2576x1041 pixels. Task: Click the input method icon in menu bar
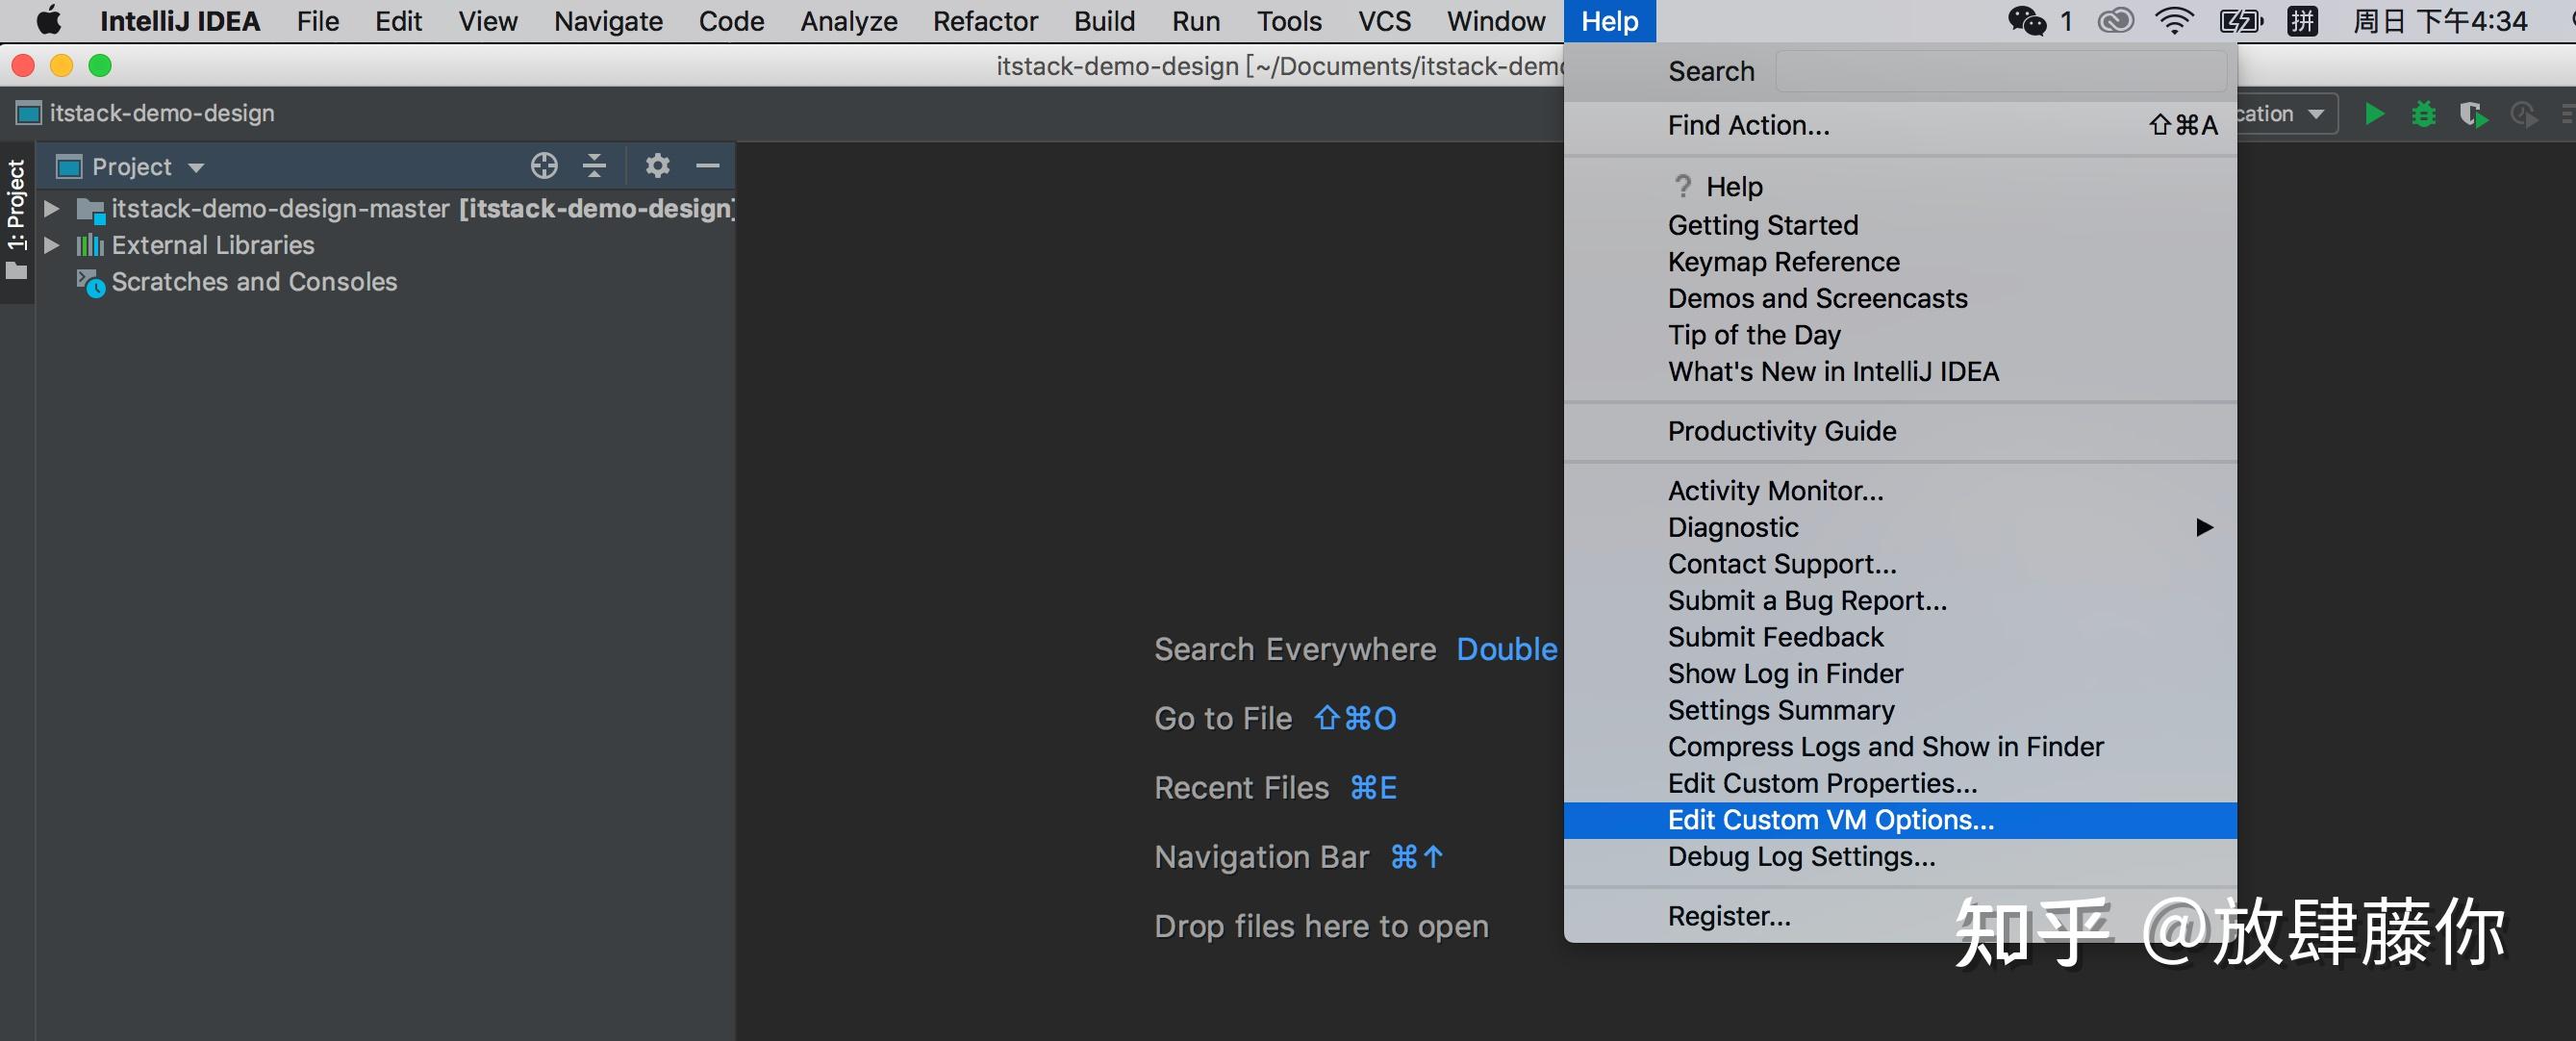2302,21
